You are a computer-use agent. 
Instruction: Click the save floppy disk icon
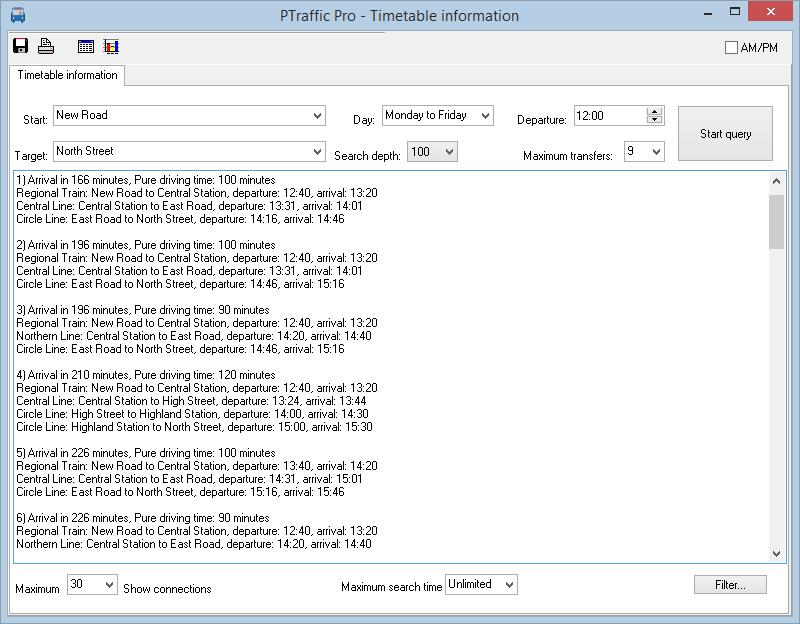click(x=20, y=46)
